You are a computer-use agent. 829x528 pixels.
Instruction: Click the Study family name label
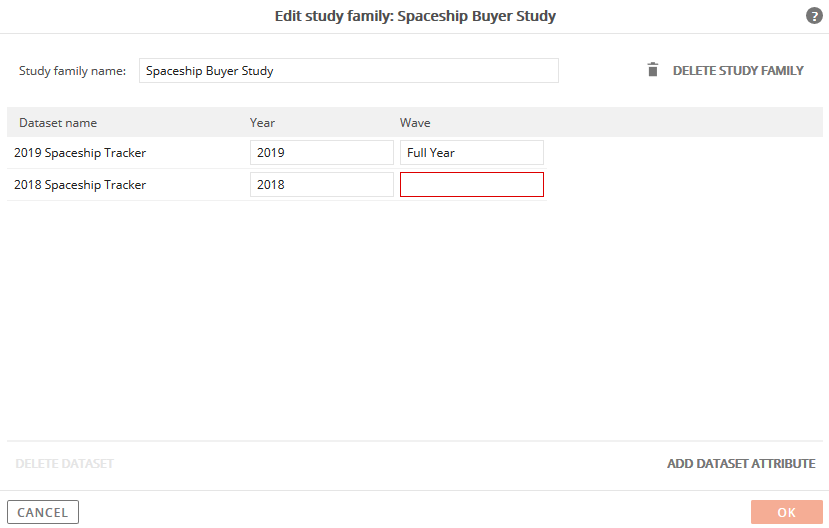[x=72, y=71]
